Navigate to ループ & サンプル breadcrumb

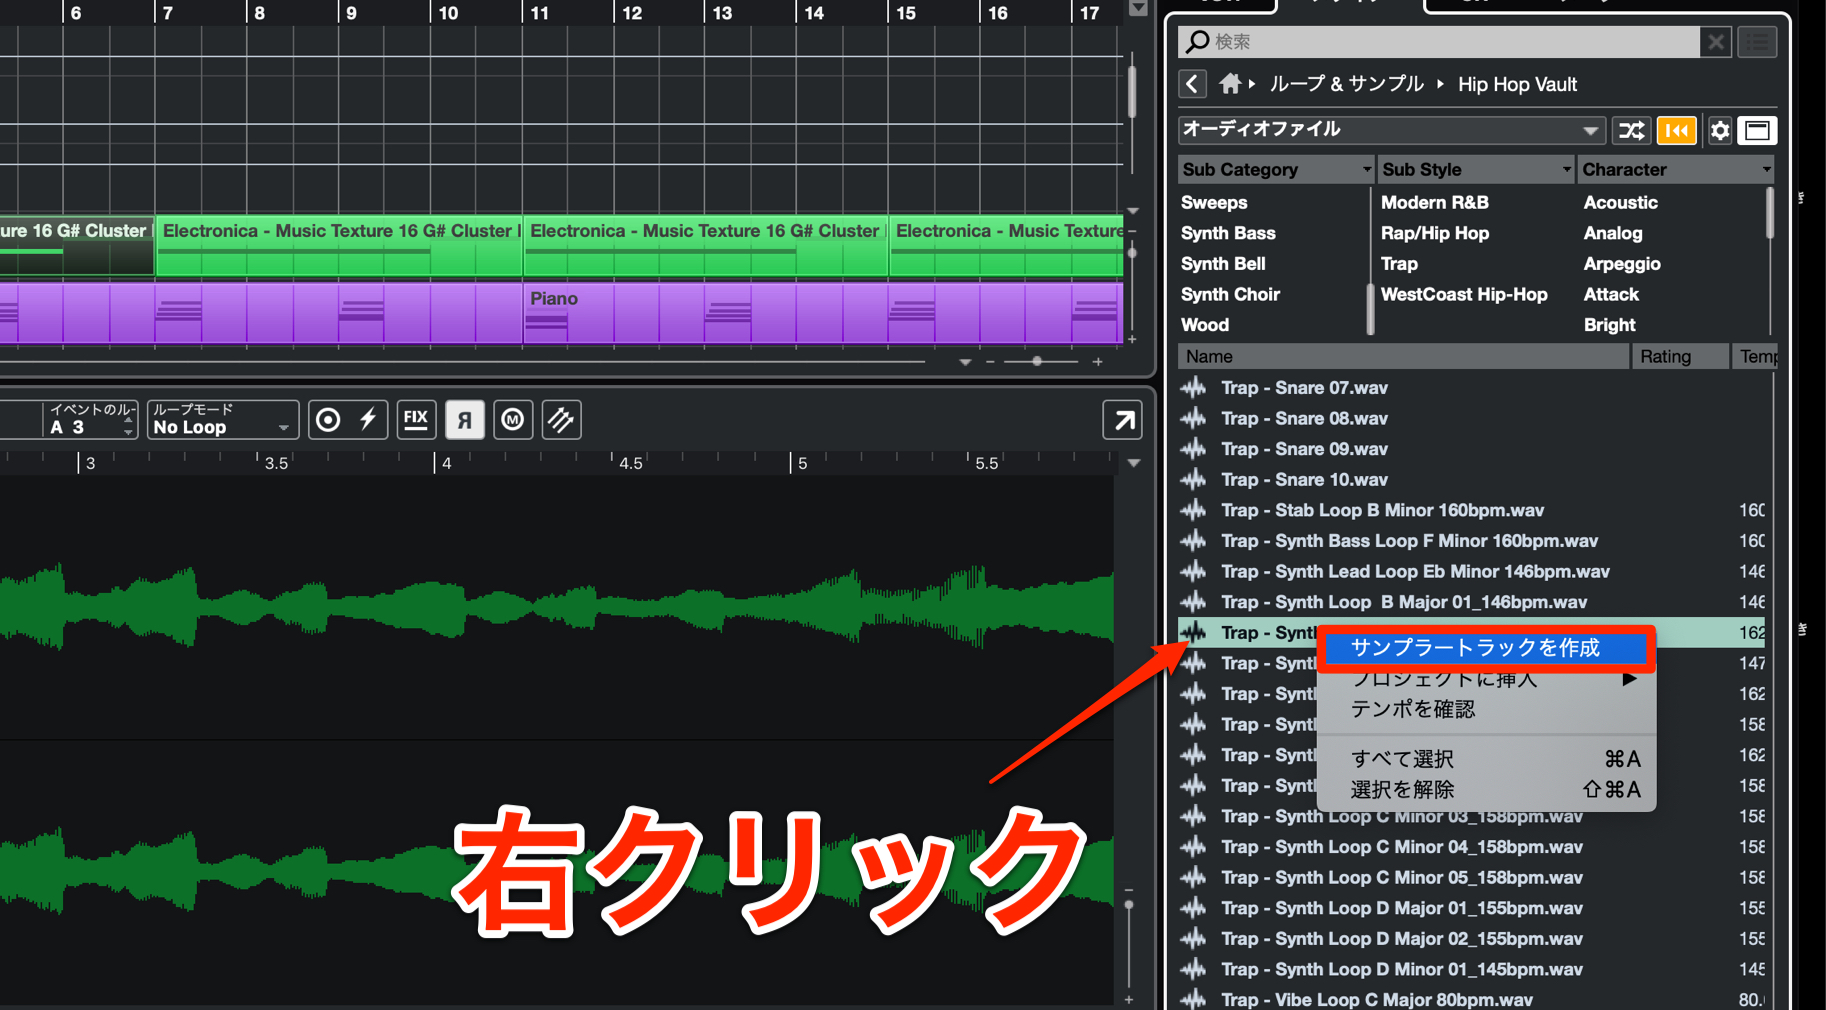click(1346, 84)
